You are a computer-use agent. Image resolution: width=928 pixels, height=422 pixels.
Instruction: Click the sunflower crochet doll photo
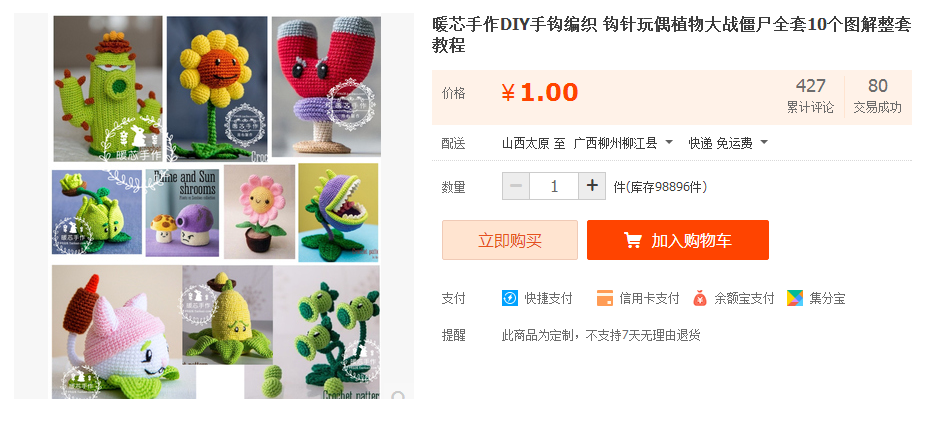click(x=217, y=89)
